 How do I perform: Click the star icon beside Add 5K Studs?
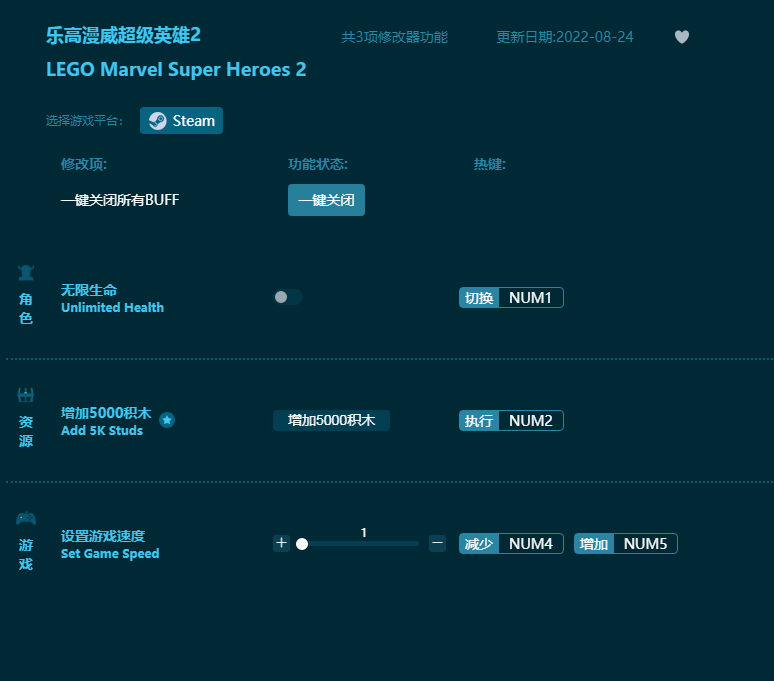tap(167, 420)
